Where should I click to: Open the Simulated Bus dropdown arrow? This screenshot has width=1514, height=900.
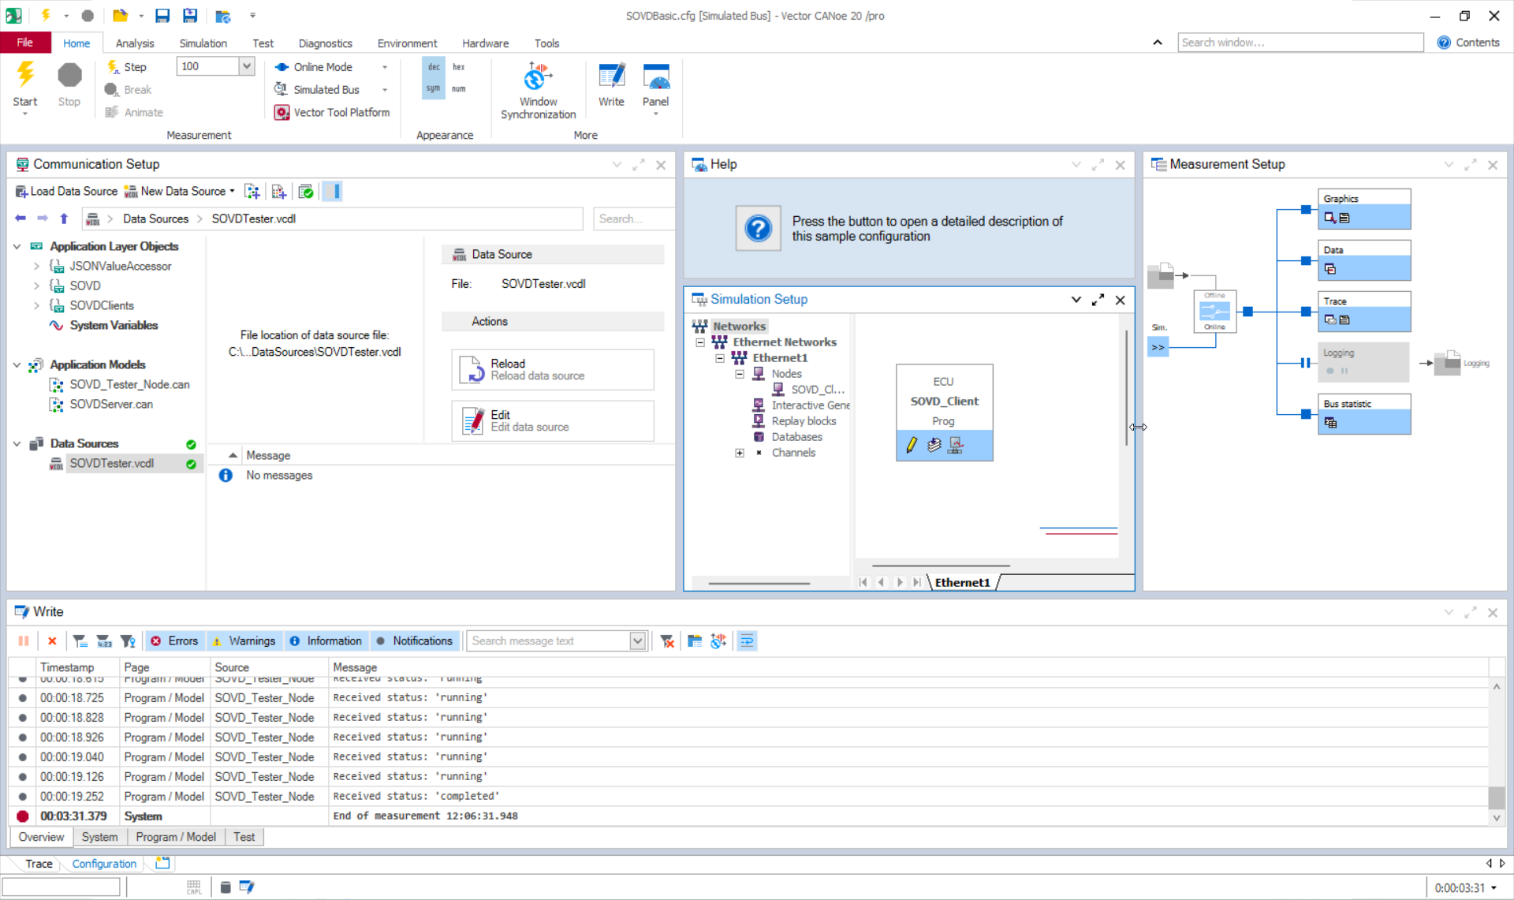[x=385, y=90]
